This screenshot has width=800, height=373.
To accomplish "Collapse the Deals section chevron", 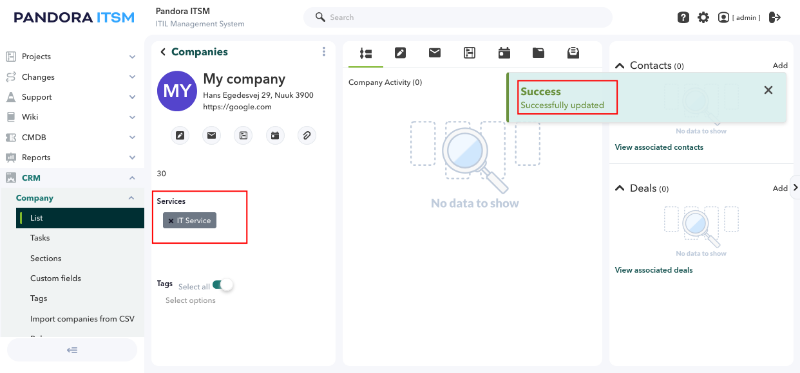I will coord(619,188).
